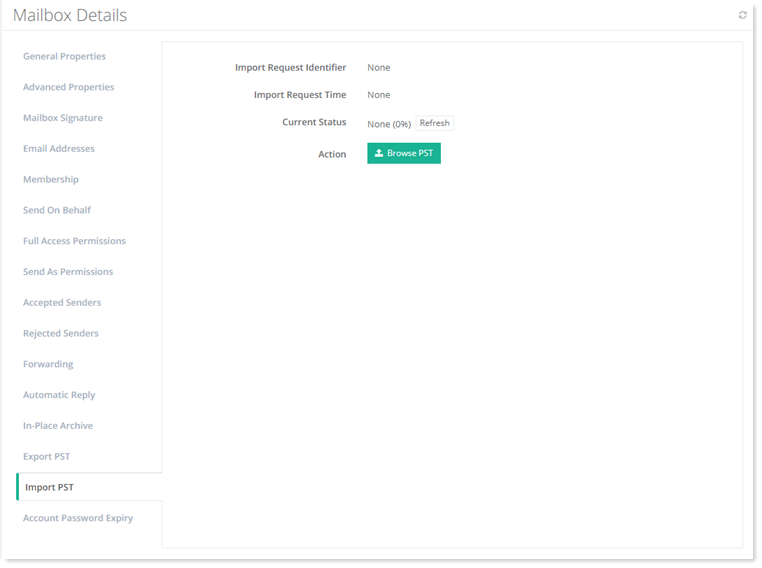762x568 pixels.
Task: Go to Membership tab
Action: 50,180
